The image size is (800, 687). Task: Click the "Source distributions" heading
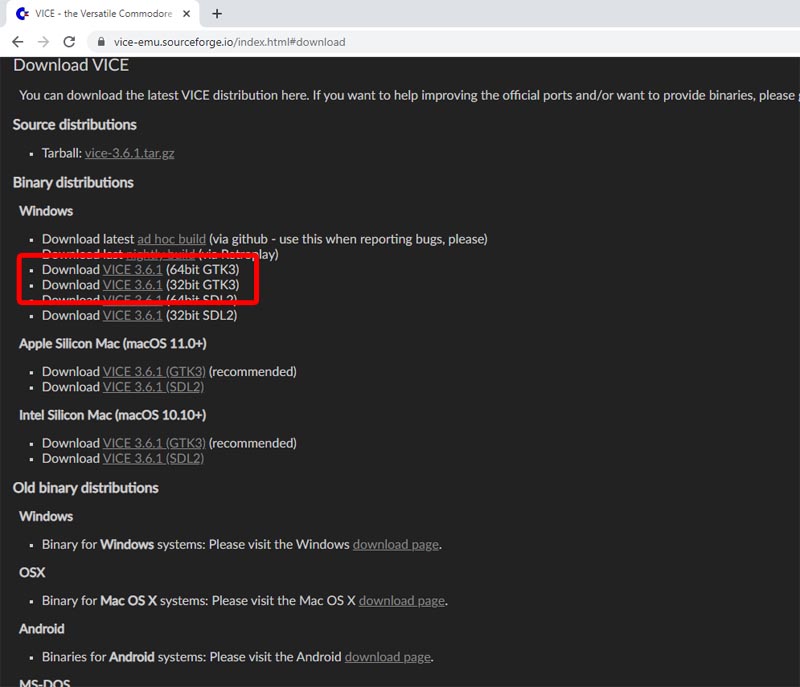pyautogui.click(x=74, y=125)
